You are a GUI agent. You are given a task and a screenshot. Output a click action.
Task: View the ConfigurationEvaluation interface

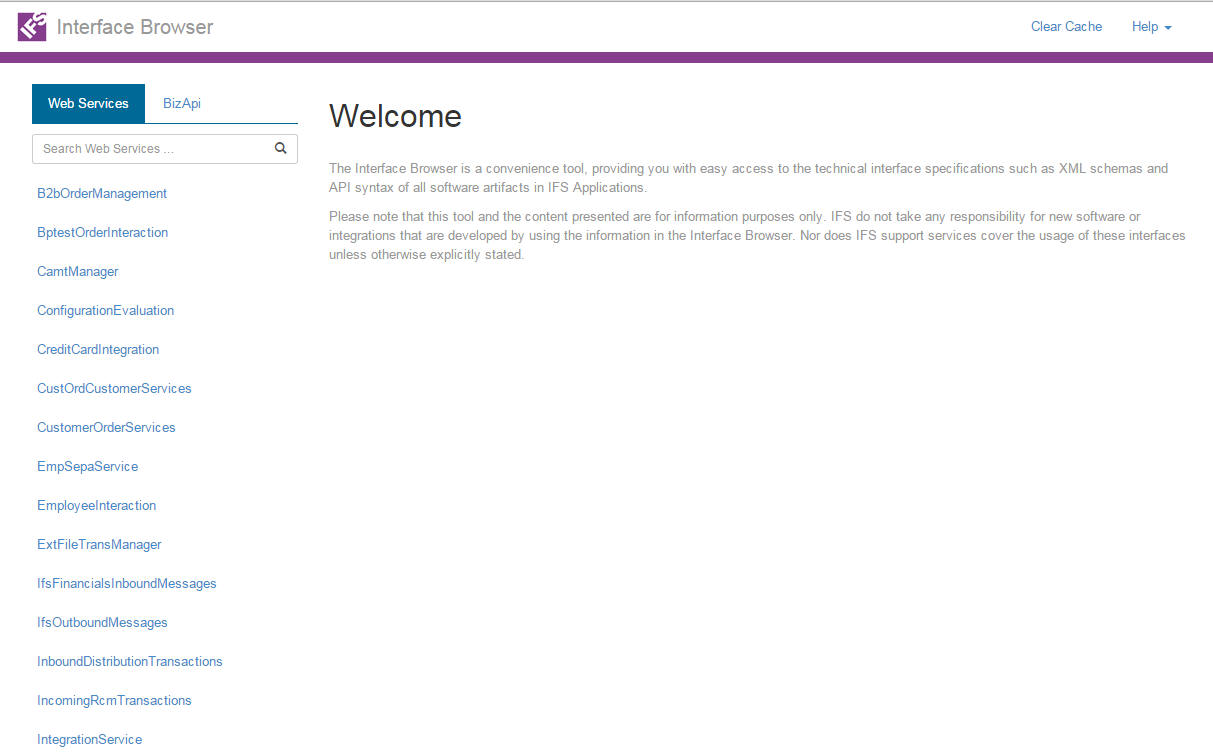105,310
